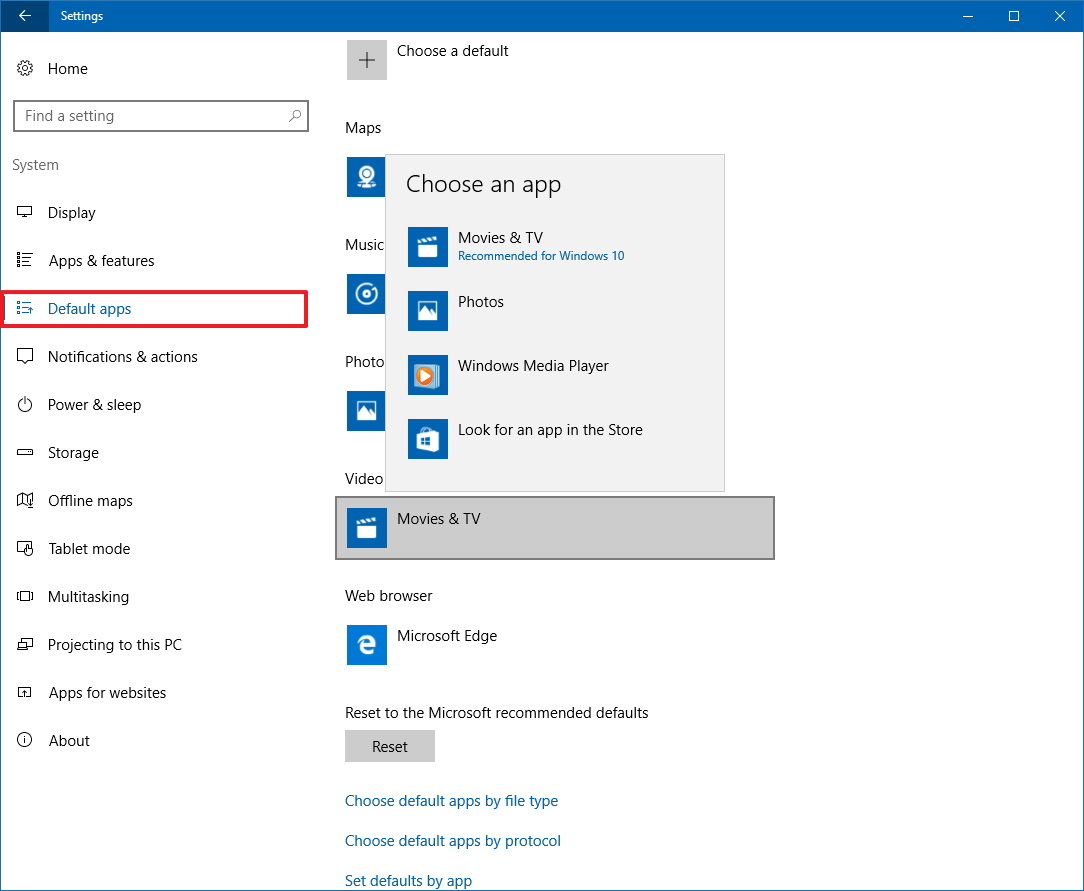The image size is (1084, 891).
Task: Click the Notifications & actions speech bubble icon
Action: coord(25,356)
